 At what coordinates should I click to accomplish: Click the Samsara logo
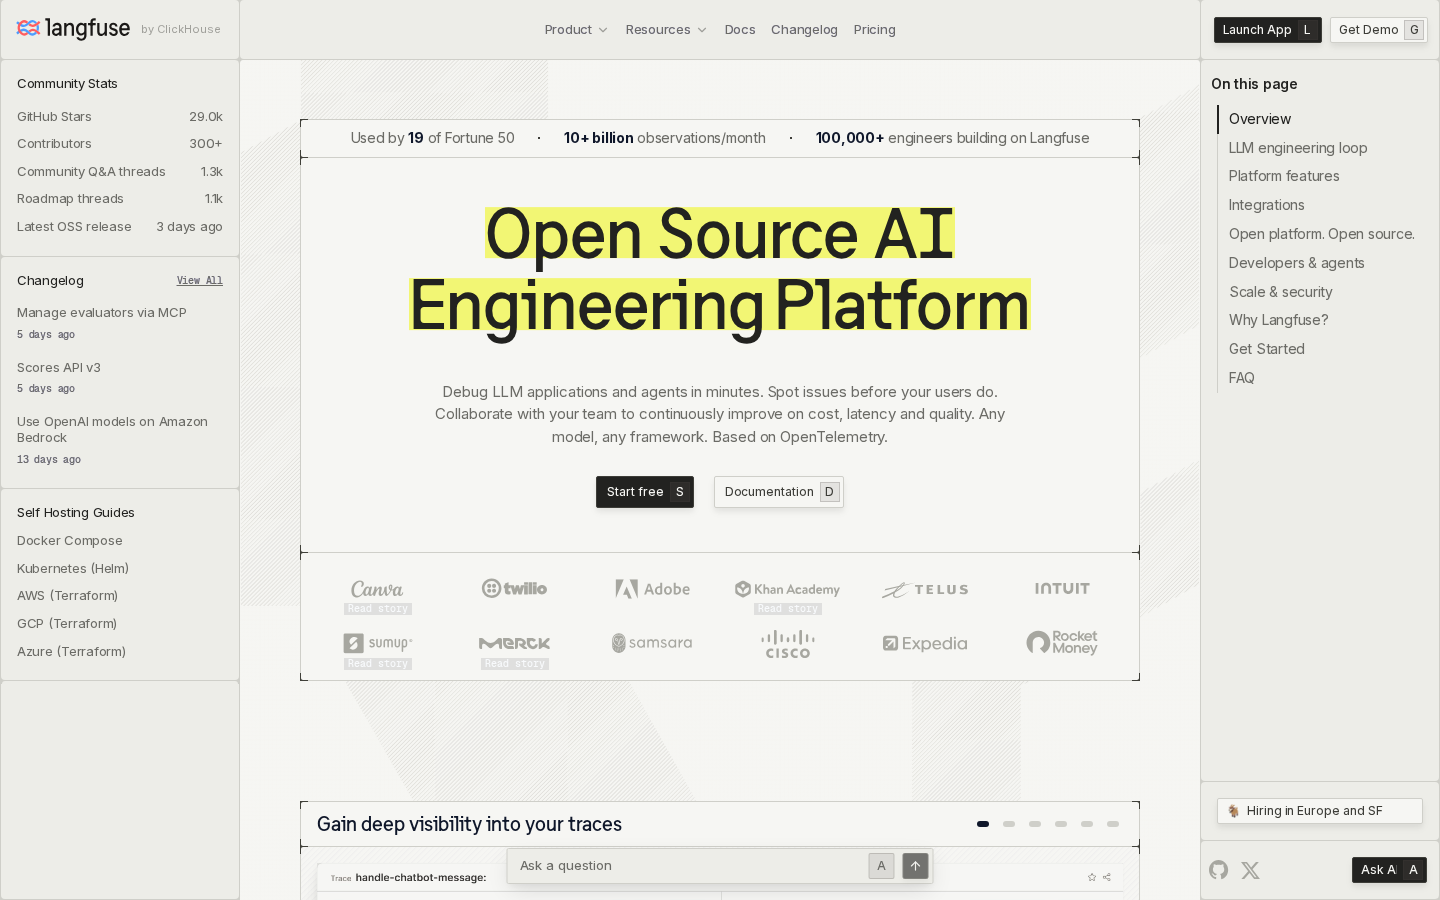[652, 643]
